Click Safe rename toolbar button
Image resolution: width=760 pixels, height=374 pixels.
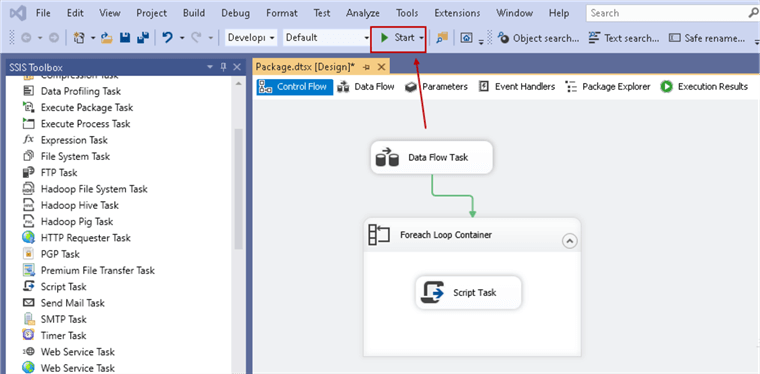[707, 38]
